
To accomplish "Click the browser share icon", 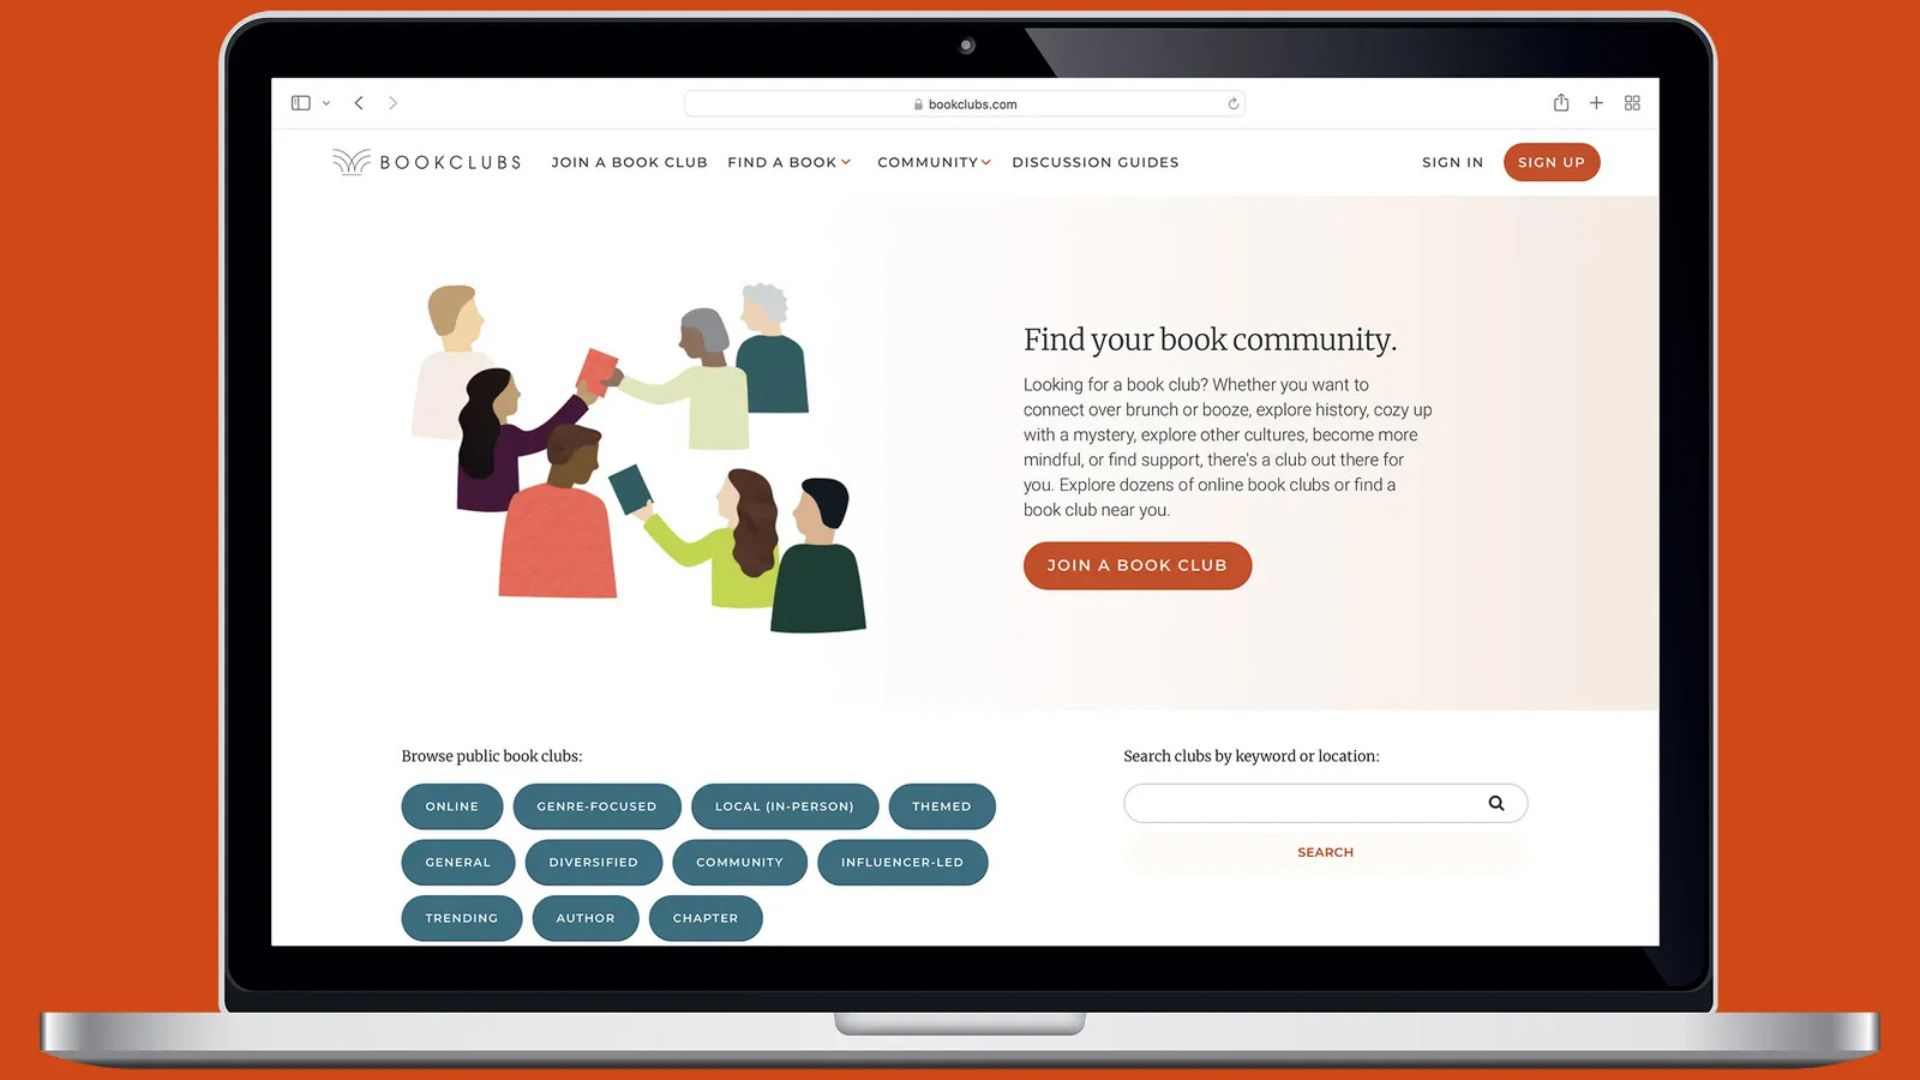I will (x=1561, y=103).
